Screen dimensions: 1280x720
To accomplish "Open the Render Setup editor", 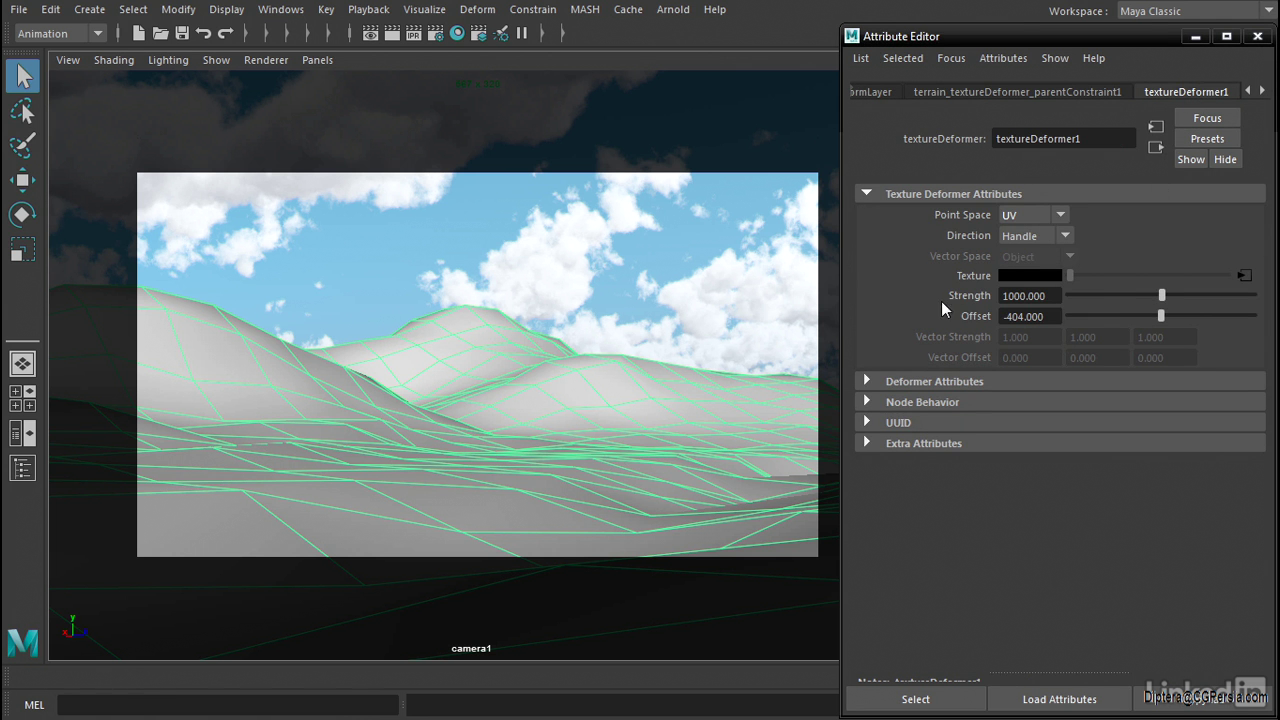I will pyautogui.click(x=479, y=33).
